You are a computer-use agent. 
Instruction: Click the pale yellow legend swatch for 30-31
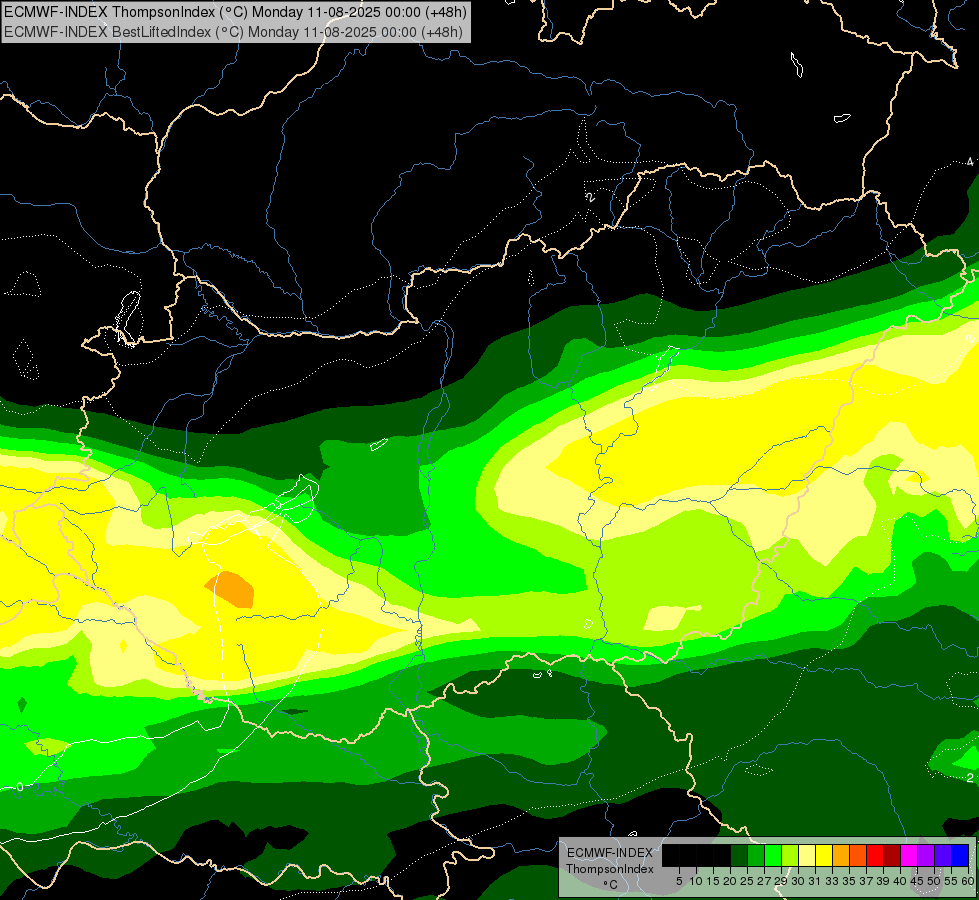[807, 855]
